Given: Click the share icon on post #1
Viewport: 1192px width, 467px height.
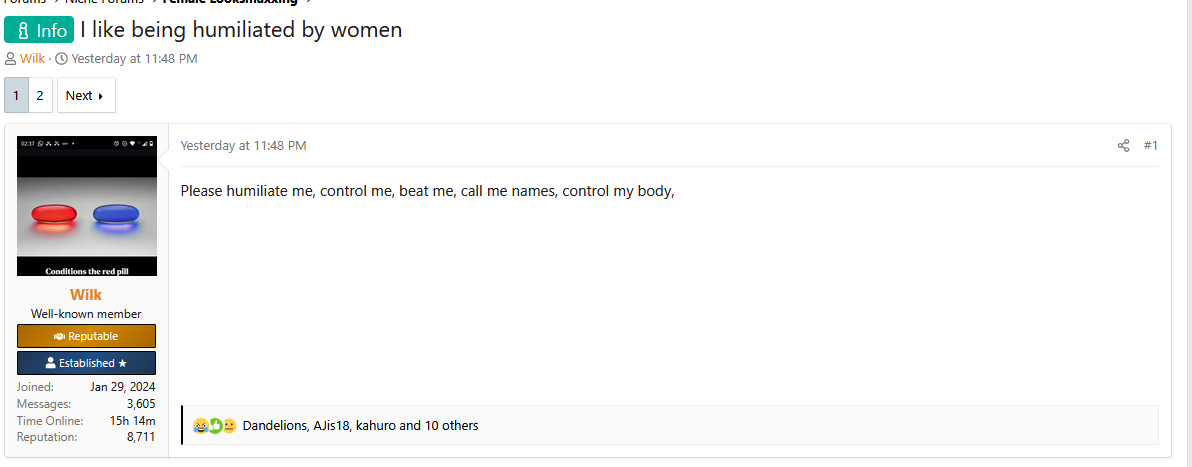Looking at the screenshot, I should pyautogui.click(x=1123, y=145).
